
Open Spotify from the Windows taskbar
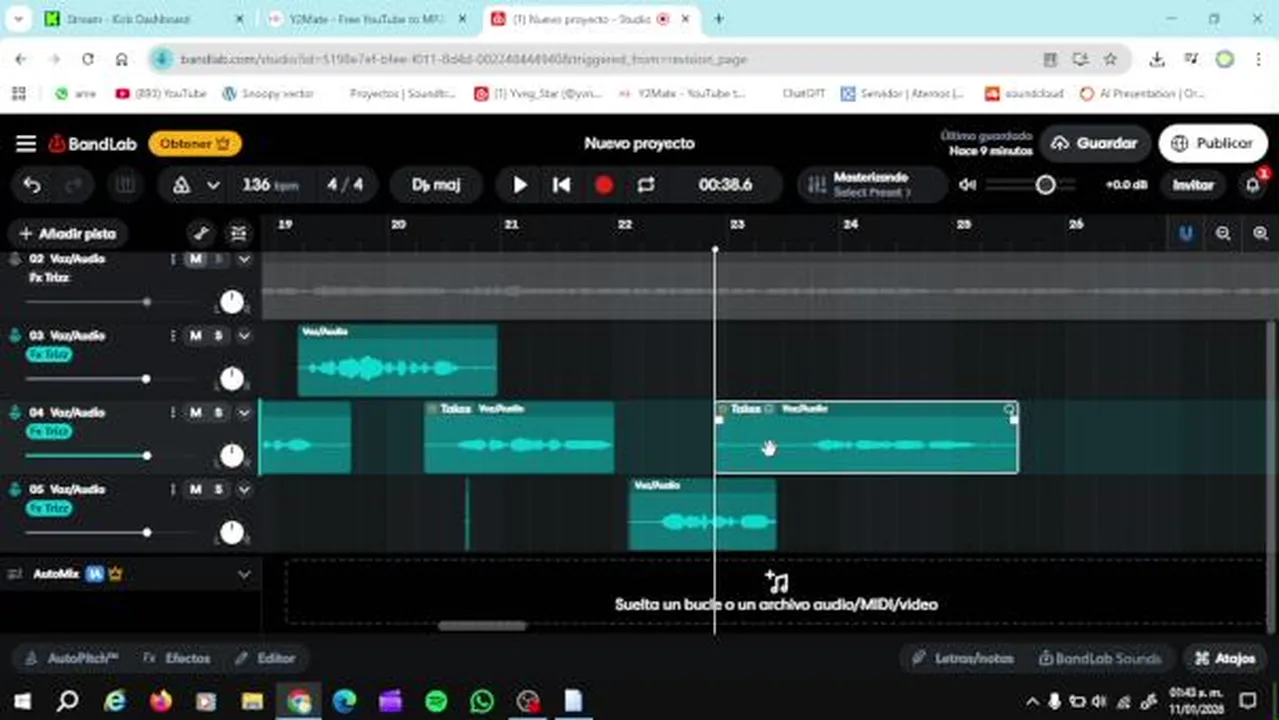point(436,701)
